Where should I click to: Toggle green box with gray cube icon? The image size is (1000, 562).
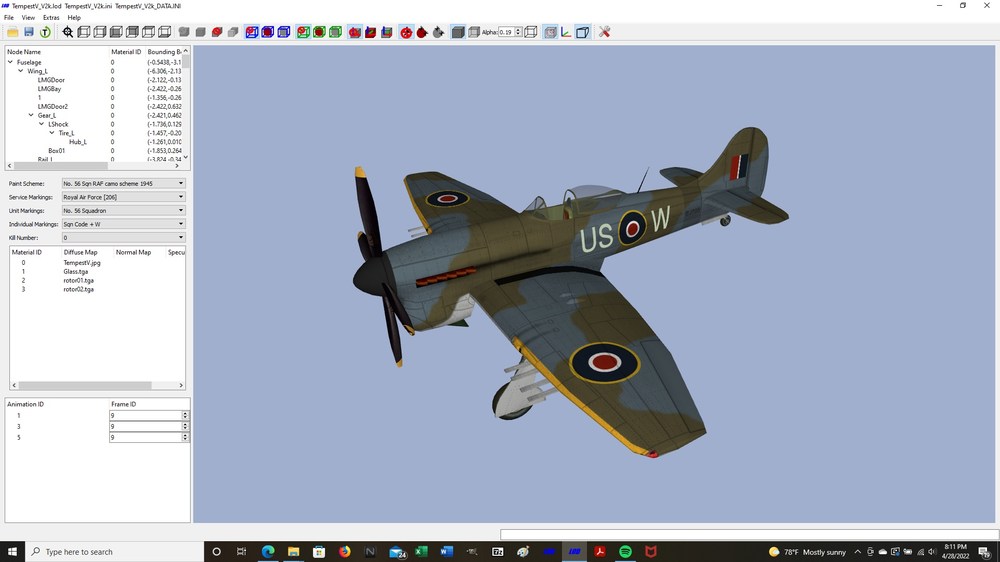pos(335,32)
